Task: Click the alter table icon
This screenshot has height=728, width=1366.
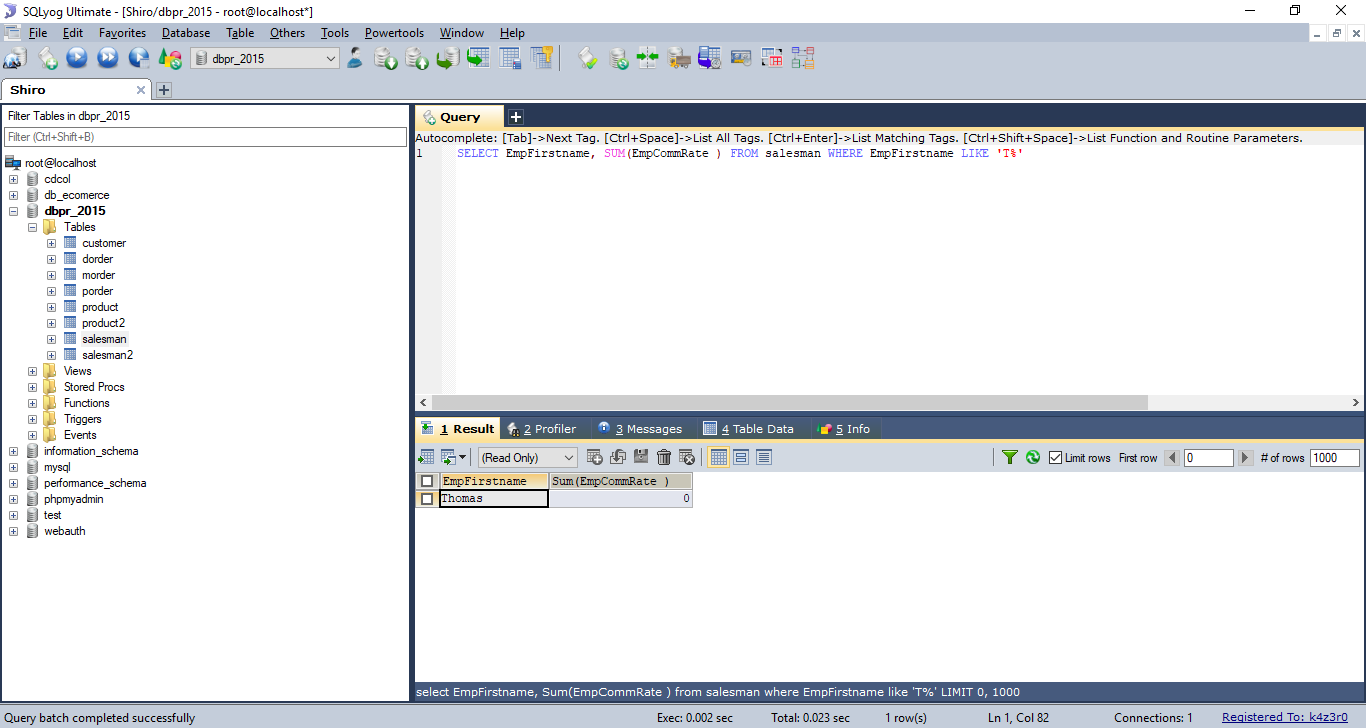Action: 510,58
